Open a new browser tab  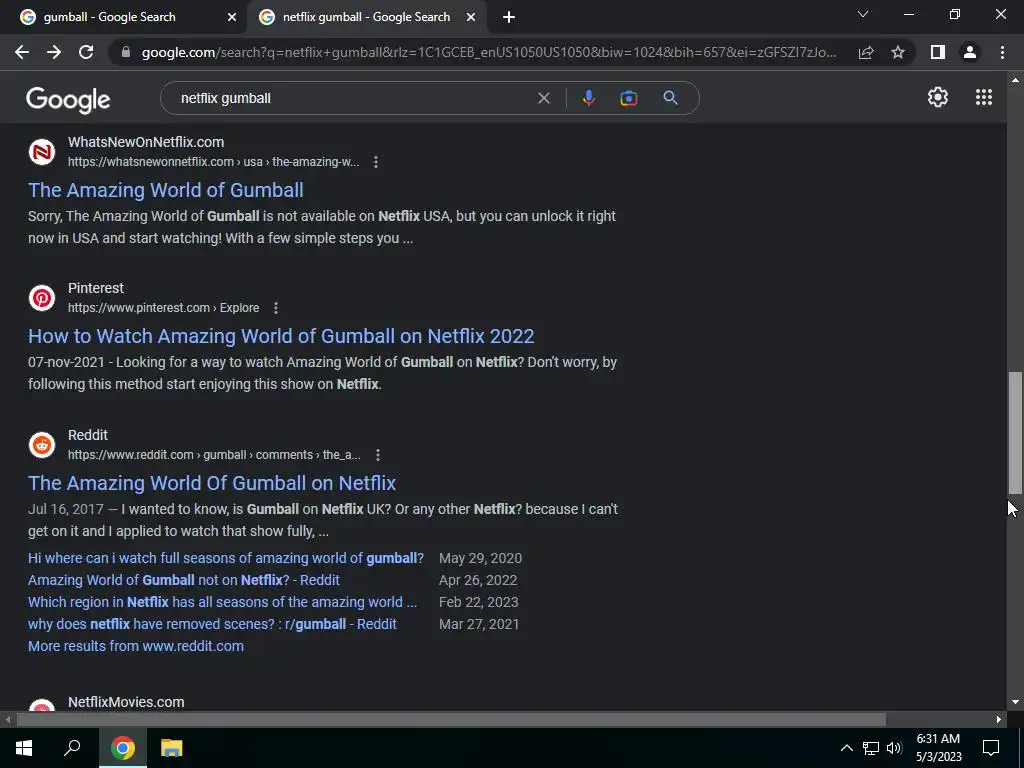(509, 18)
